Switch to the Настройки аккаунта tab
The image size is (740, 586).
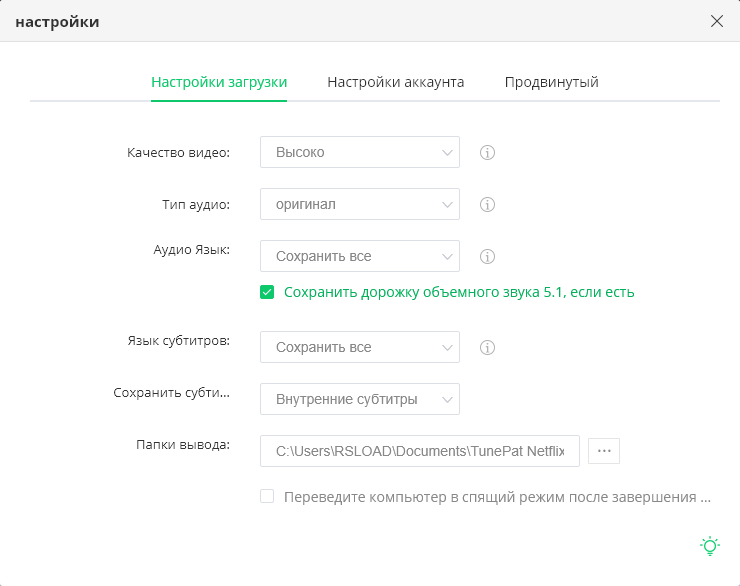point(395,82)
